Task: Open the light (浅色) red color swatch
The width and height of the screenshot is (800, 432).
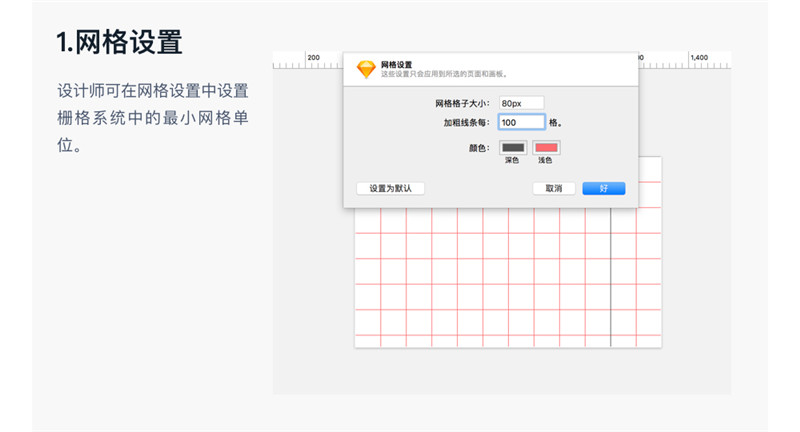Action: coord(546,148)
